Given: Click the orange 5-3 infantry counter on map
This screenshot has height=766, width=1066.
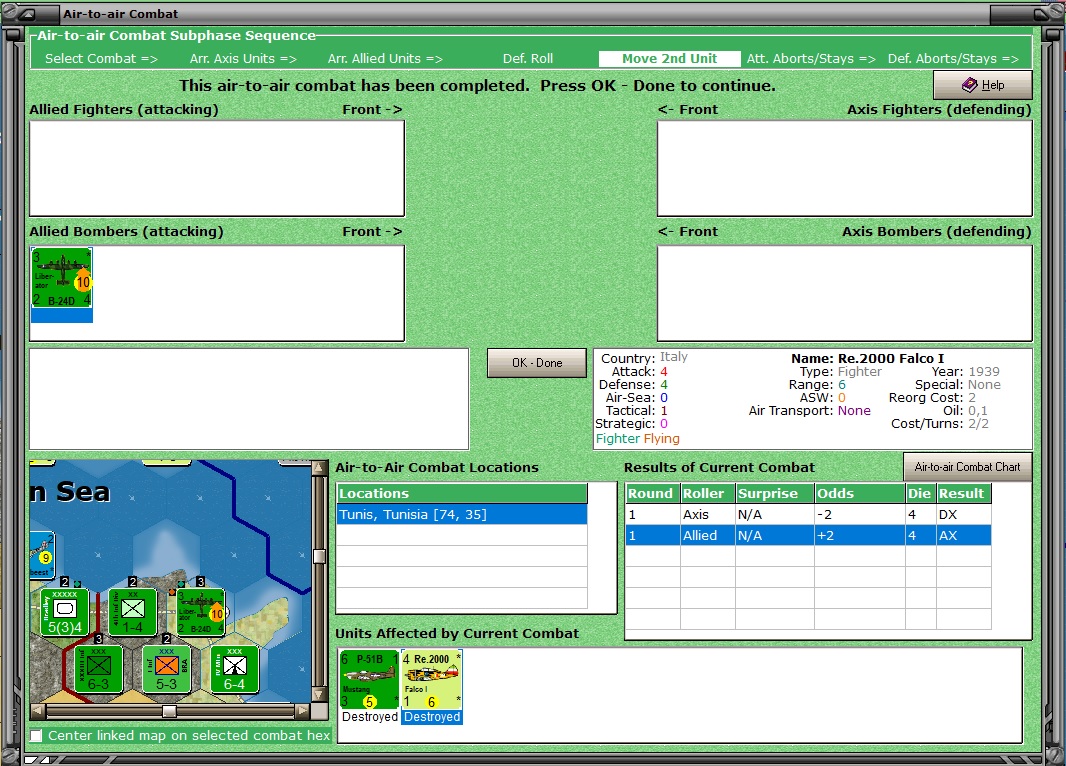Looking at the screenshot, I should [167, 669].
